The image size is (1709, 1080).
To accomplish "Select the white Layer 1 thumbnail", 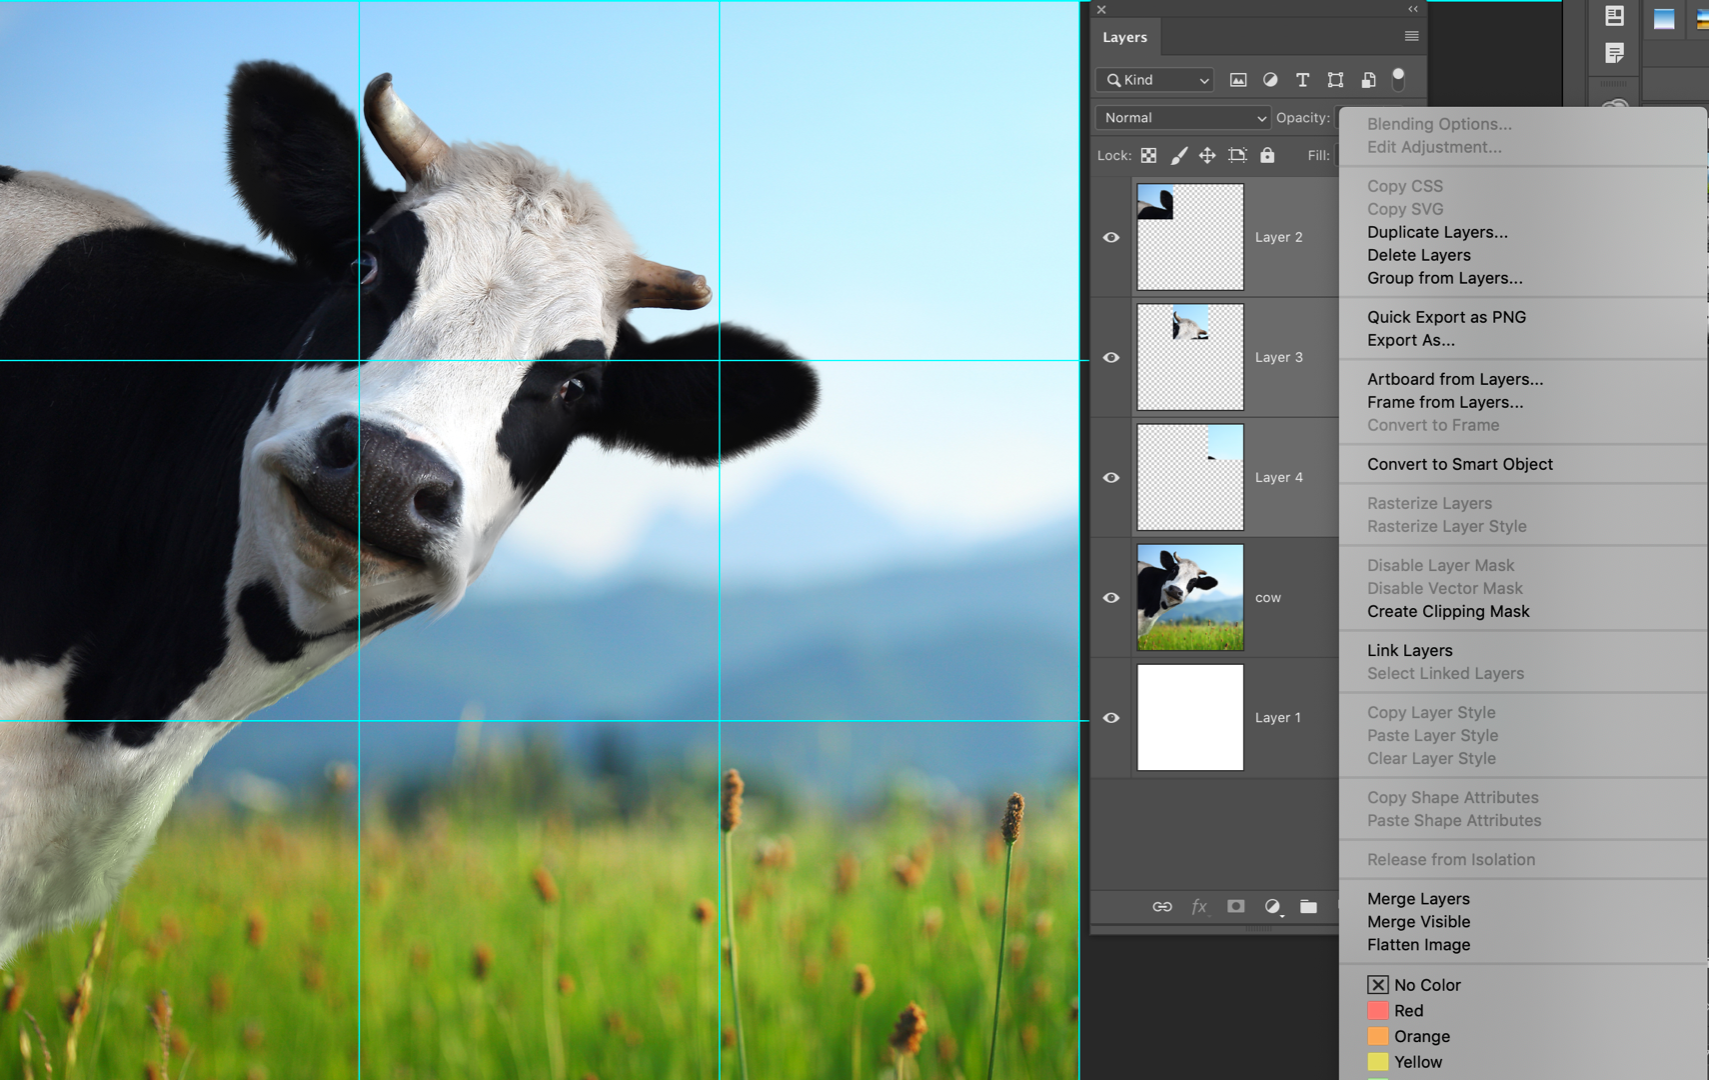I will click(1190, 717).
